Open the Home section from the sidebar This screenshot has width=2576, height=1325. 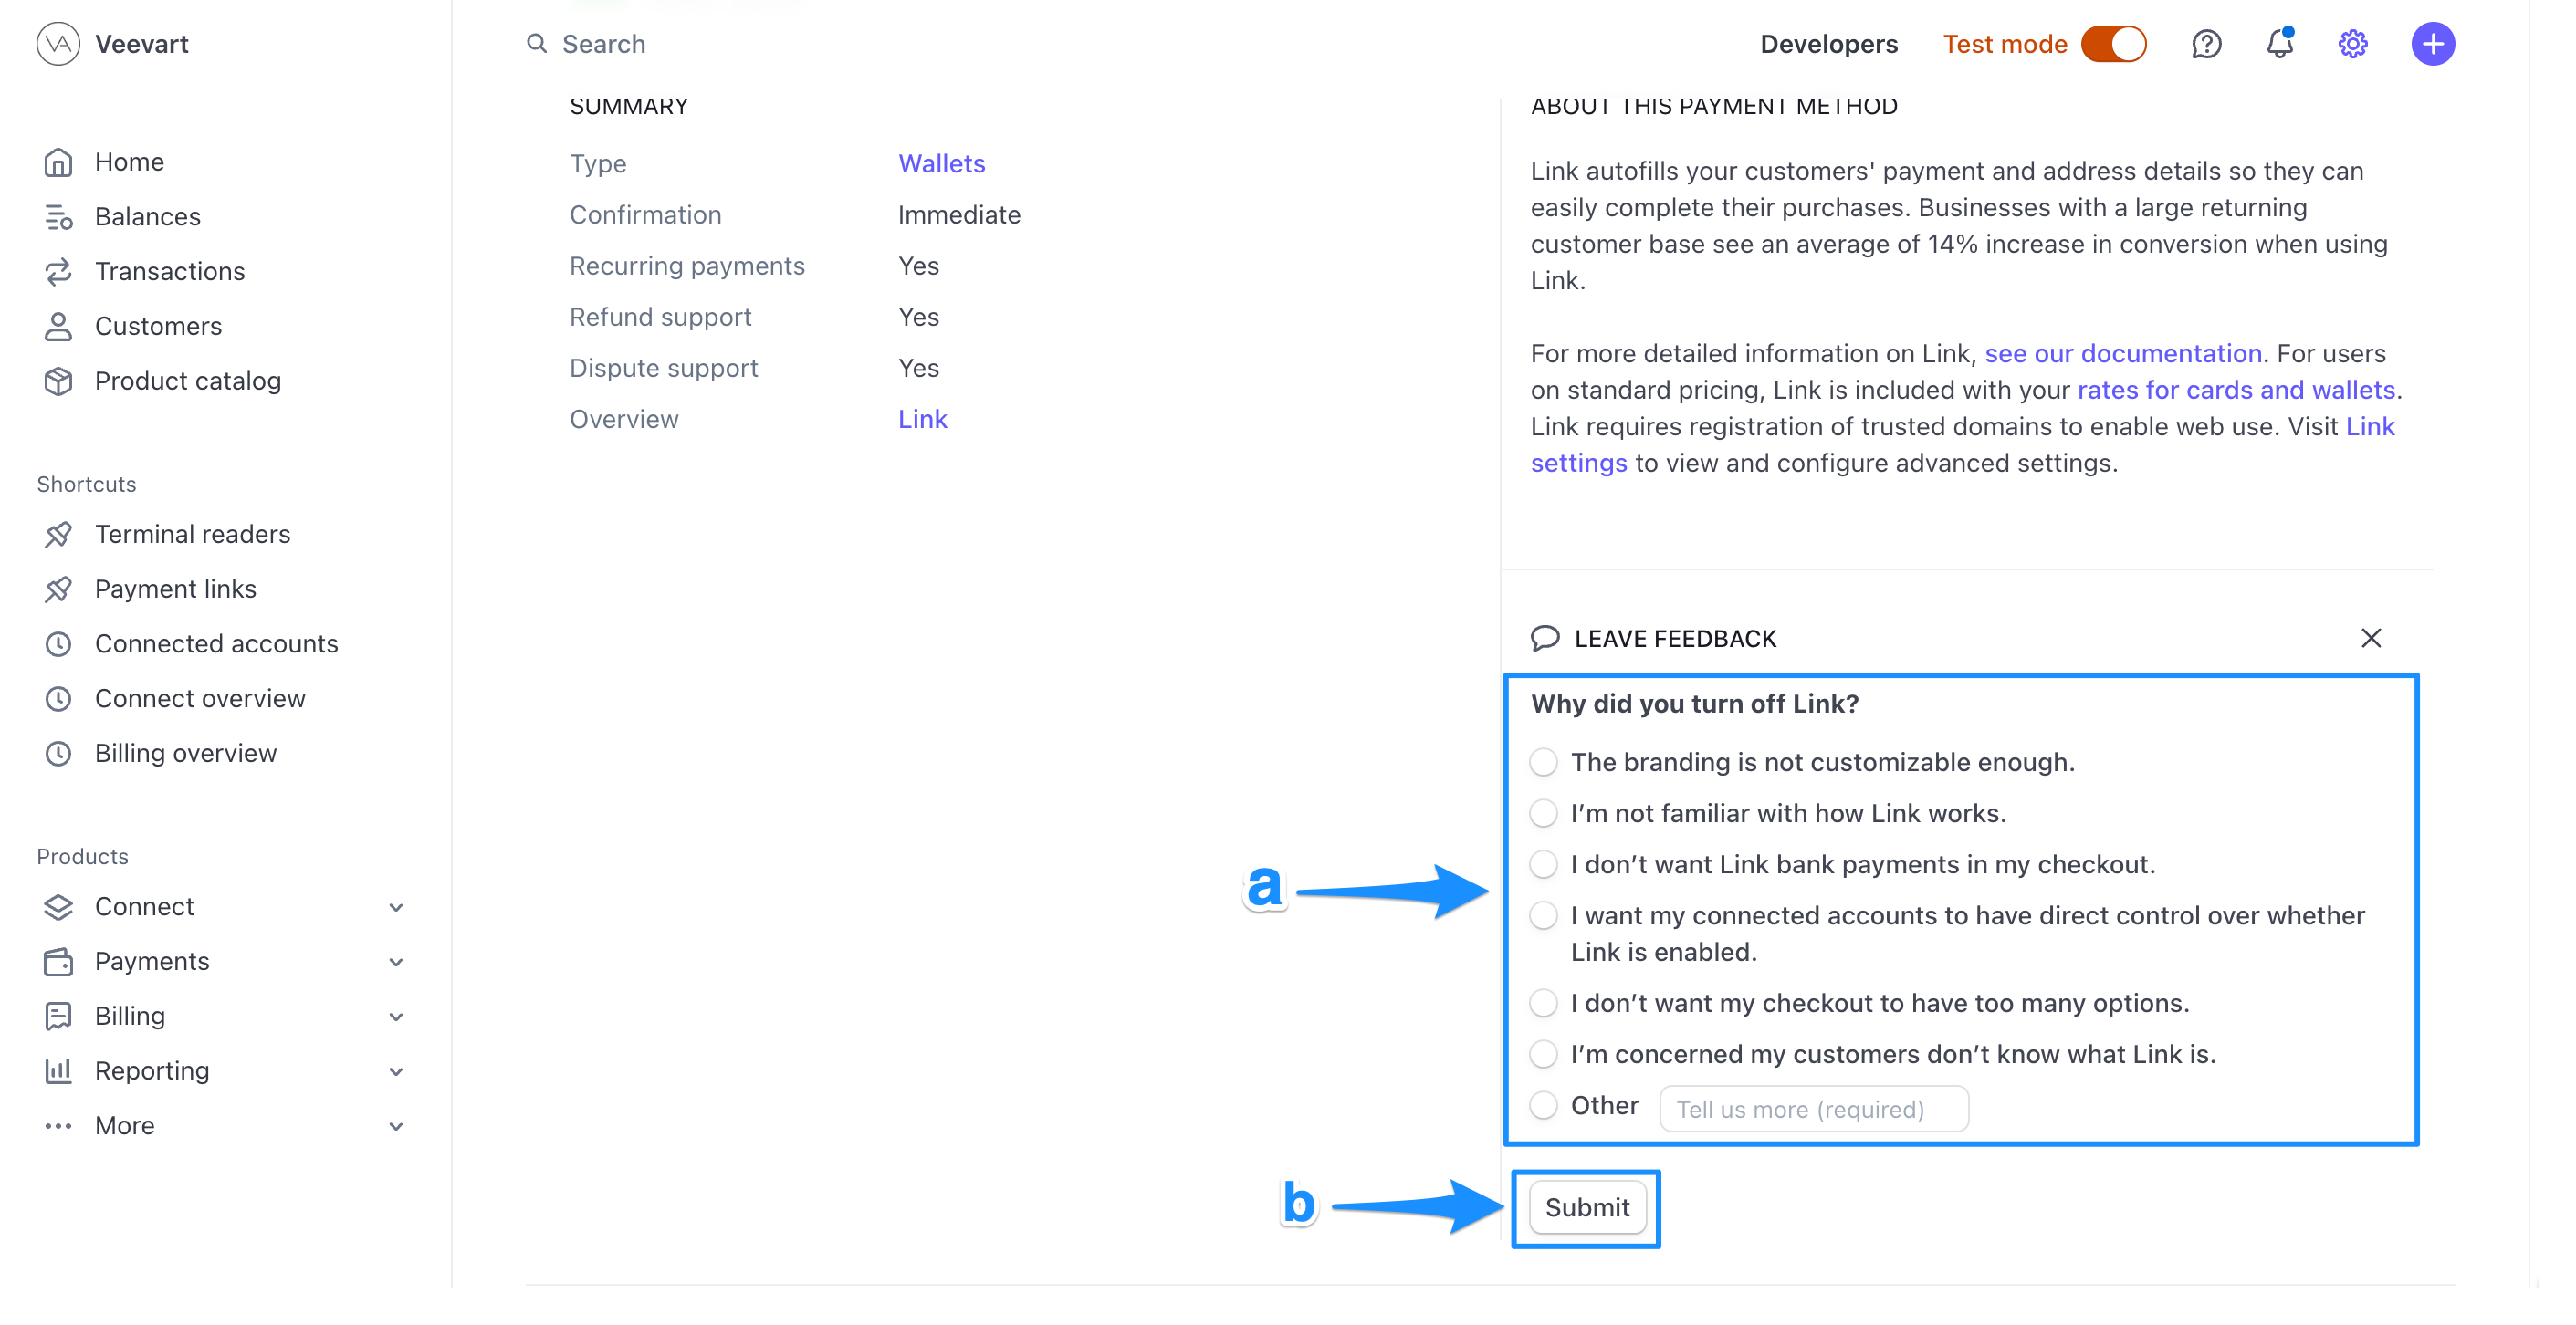tap(58, 161)
